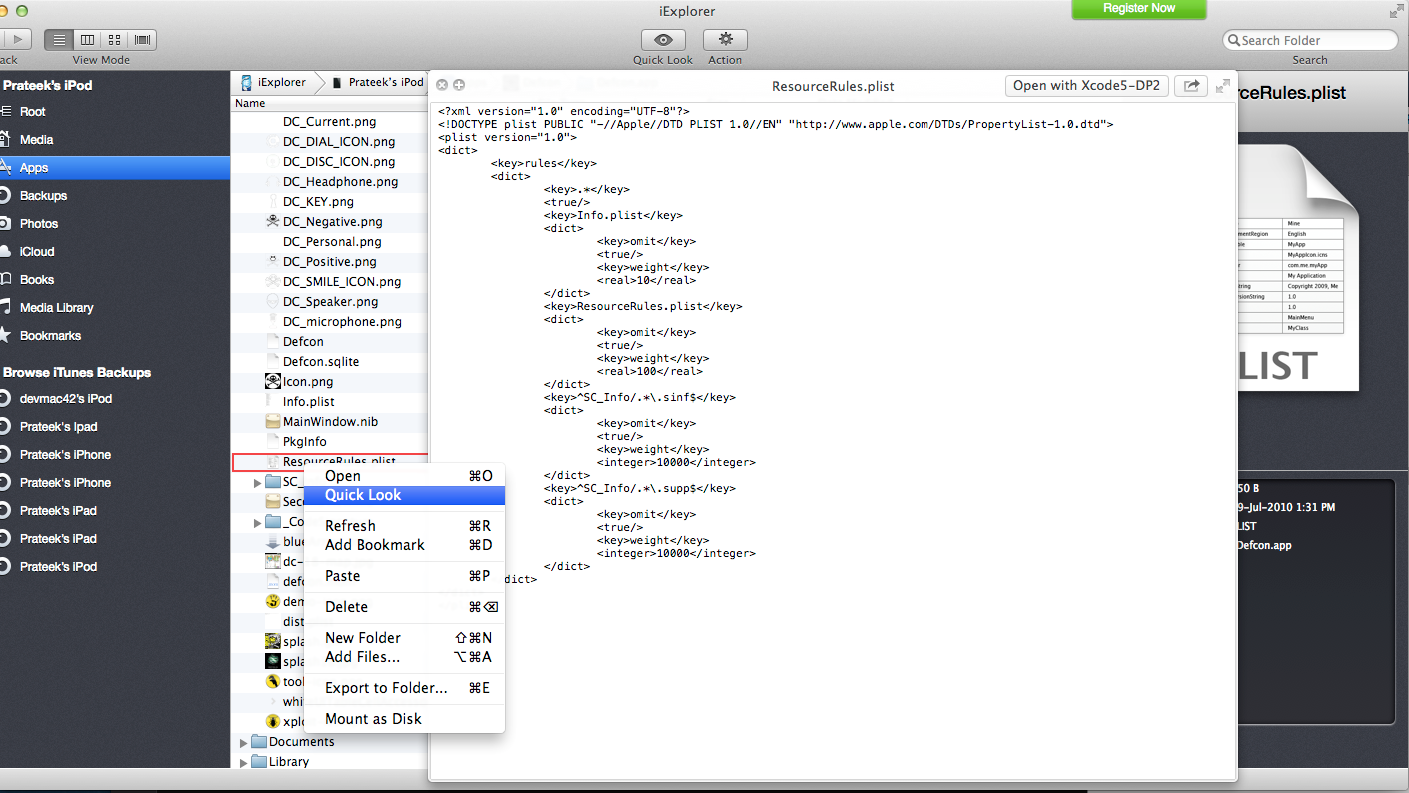Select Photos in the sidebar
The height and width of the screenshot is (793, 1409).
[x=39, y=224]
